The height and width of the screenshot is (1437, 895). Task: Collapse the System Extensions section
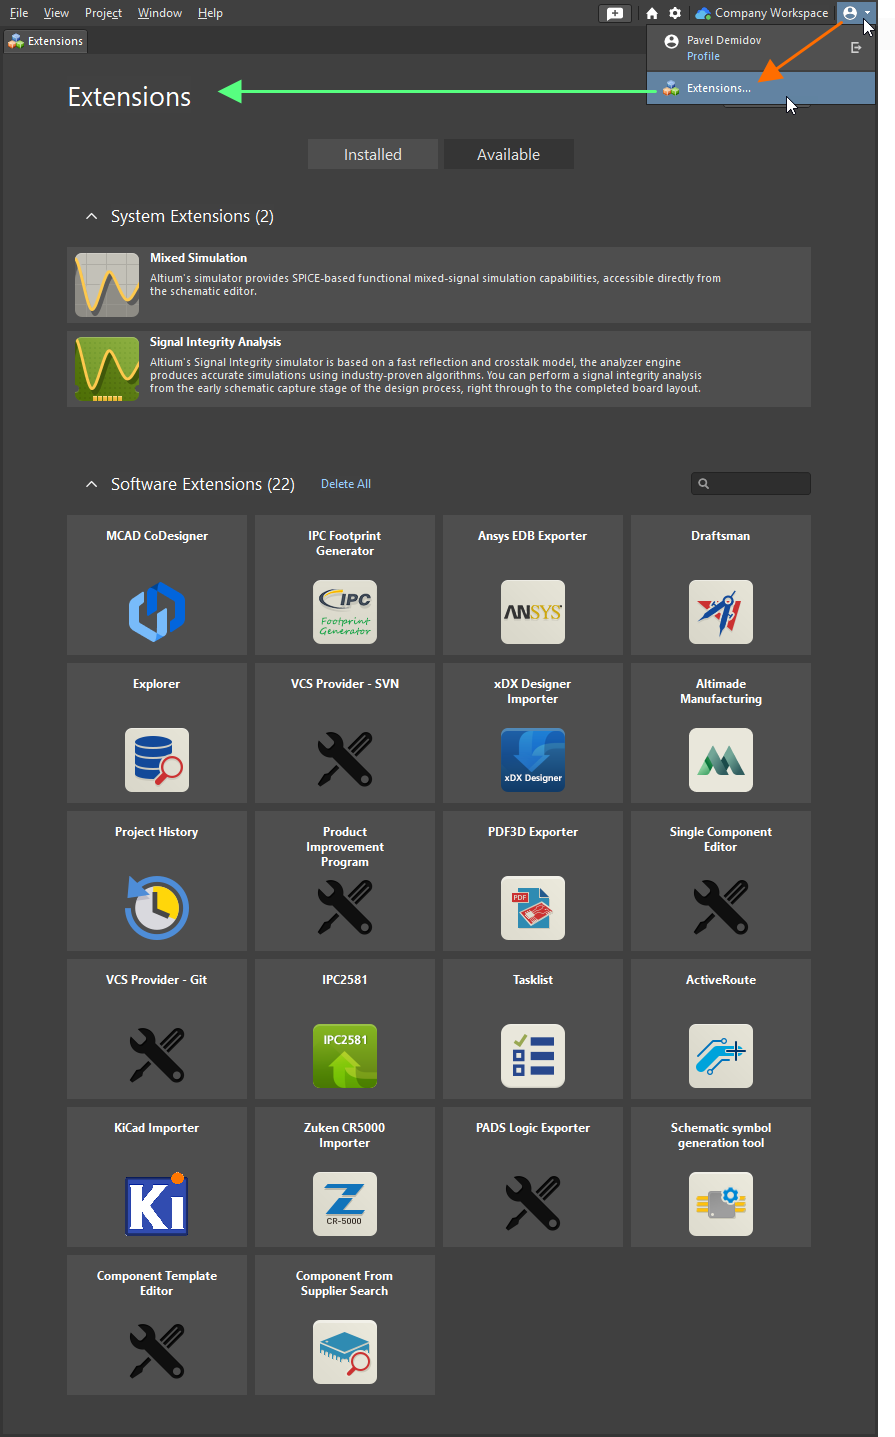[91, 215]
